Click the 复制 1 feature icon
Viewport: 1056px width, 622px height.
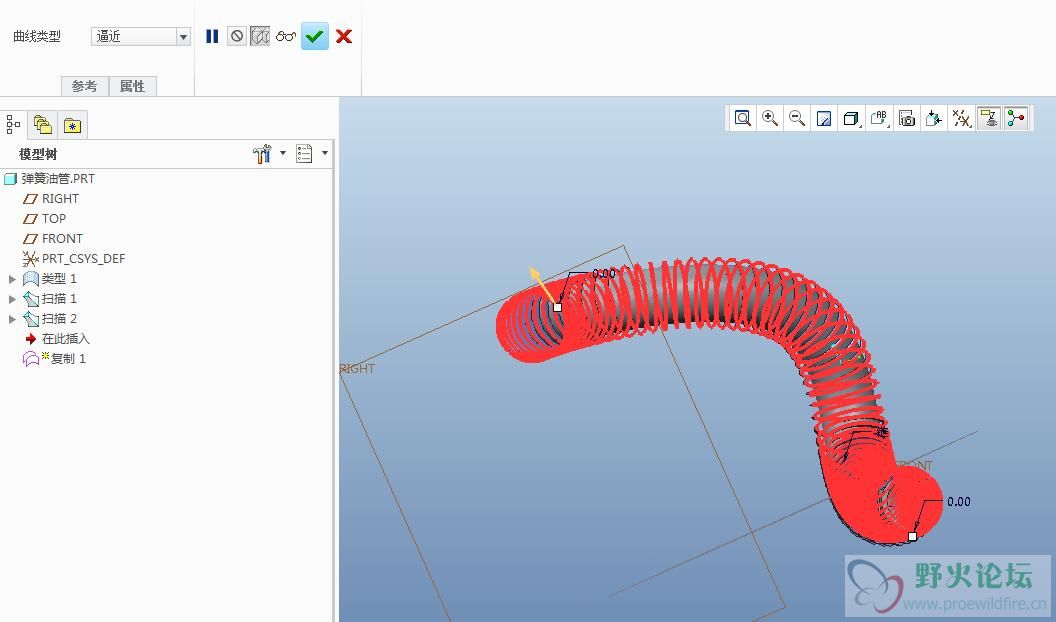[x=31, y=359]
